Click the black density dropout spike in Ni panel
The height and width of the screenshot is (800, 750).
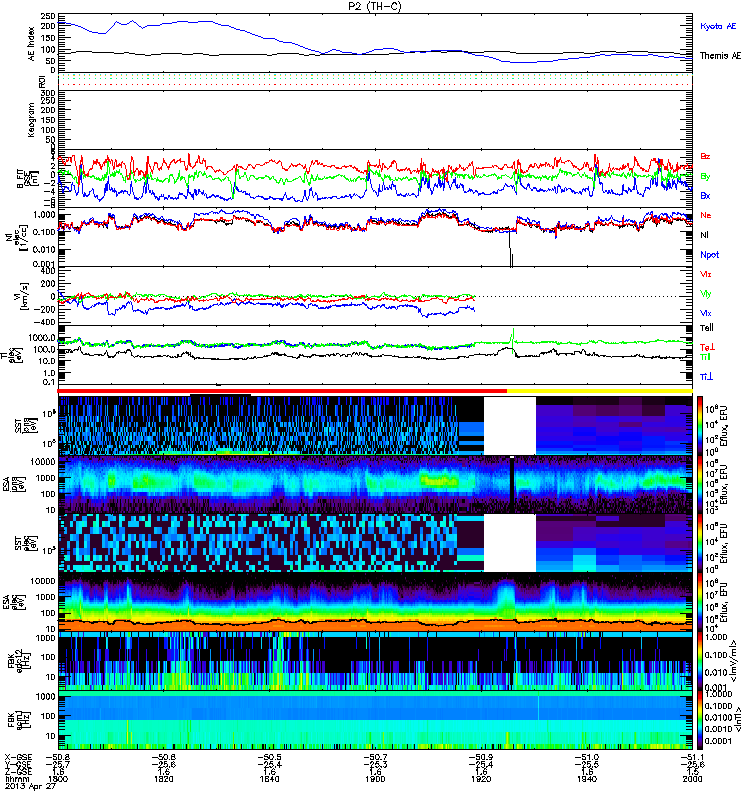[511, 249]
